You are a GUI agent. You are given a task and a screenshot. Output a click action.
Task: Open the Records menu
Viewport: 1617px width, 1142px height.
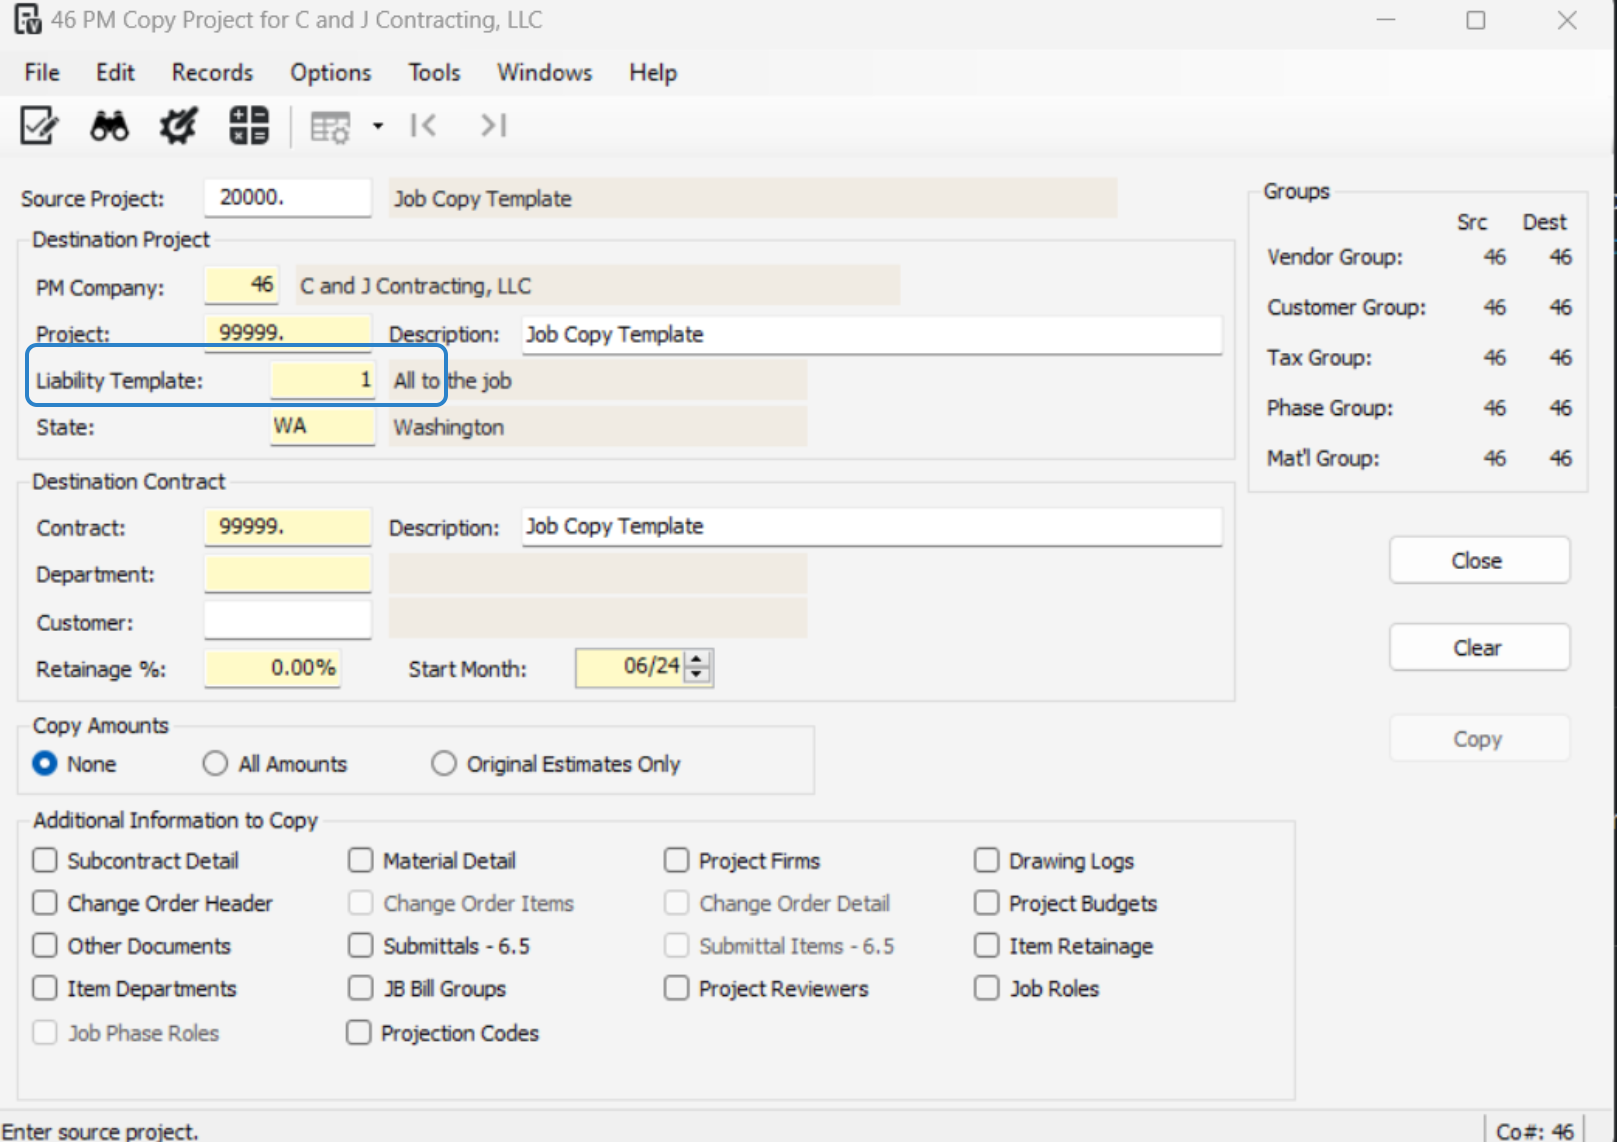point(212,73)
